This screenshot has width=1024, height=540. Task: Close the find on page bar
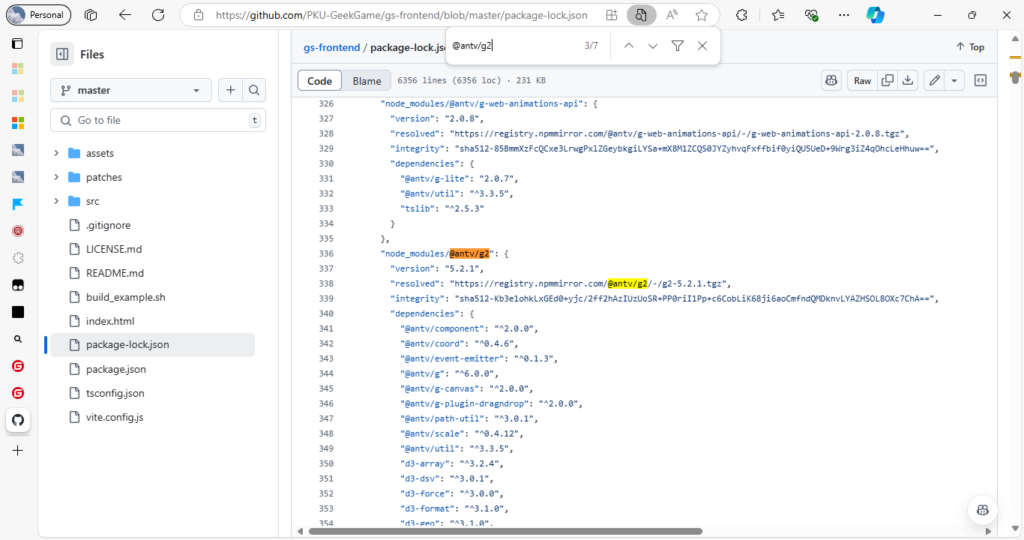point(702,46)
